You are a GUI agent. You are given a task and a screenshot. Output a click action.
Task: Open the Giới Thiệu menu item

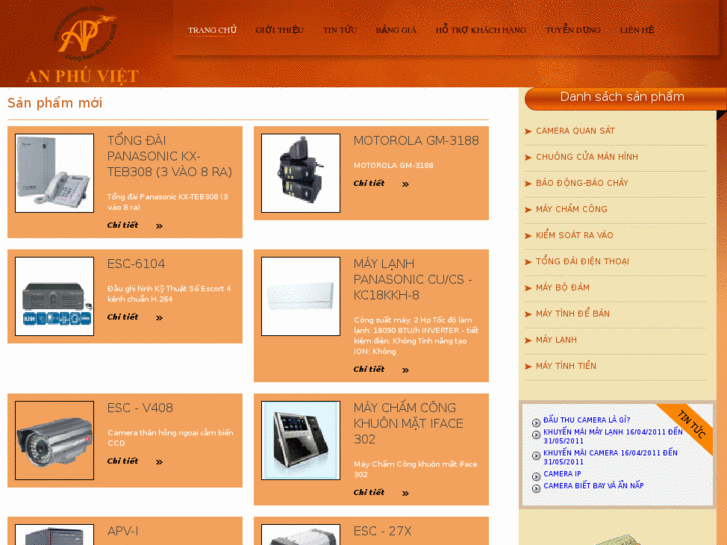pos(279,30)
